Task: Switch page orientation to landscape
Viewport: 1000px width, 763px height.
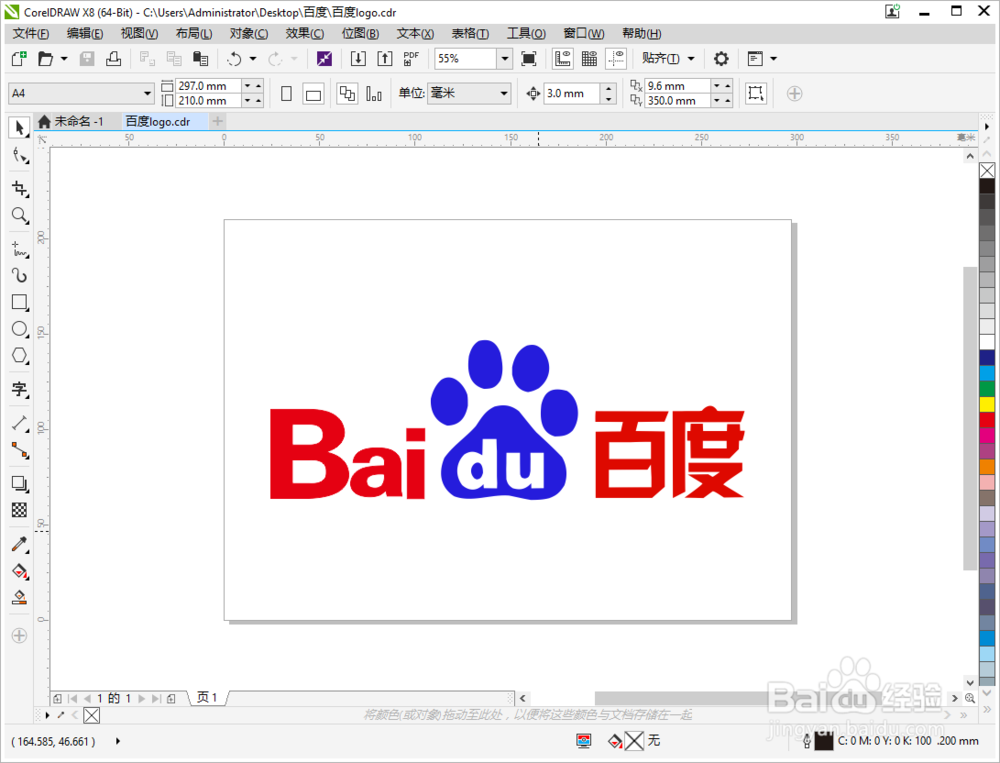Action: point(311,92)
